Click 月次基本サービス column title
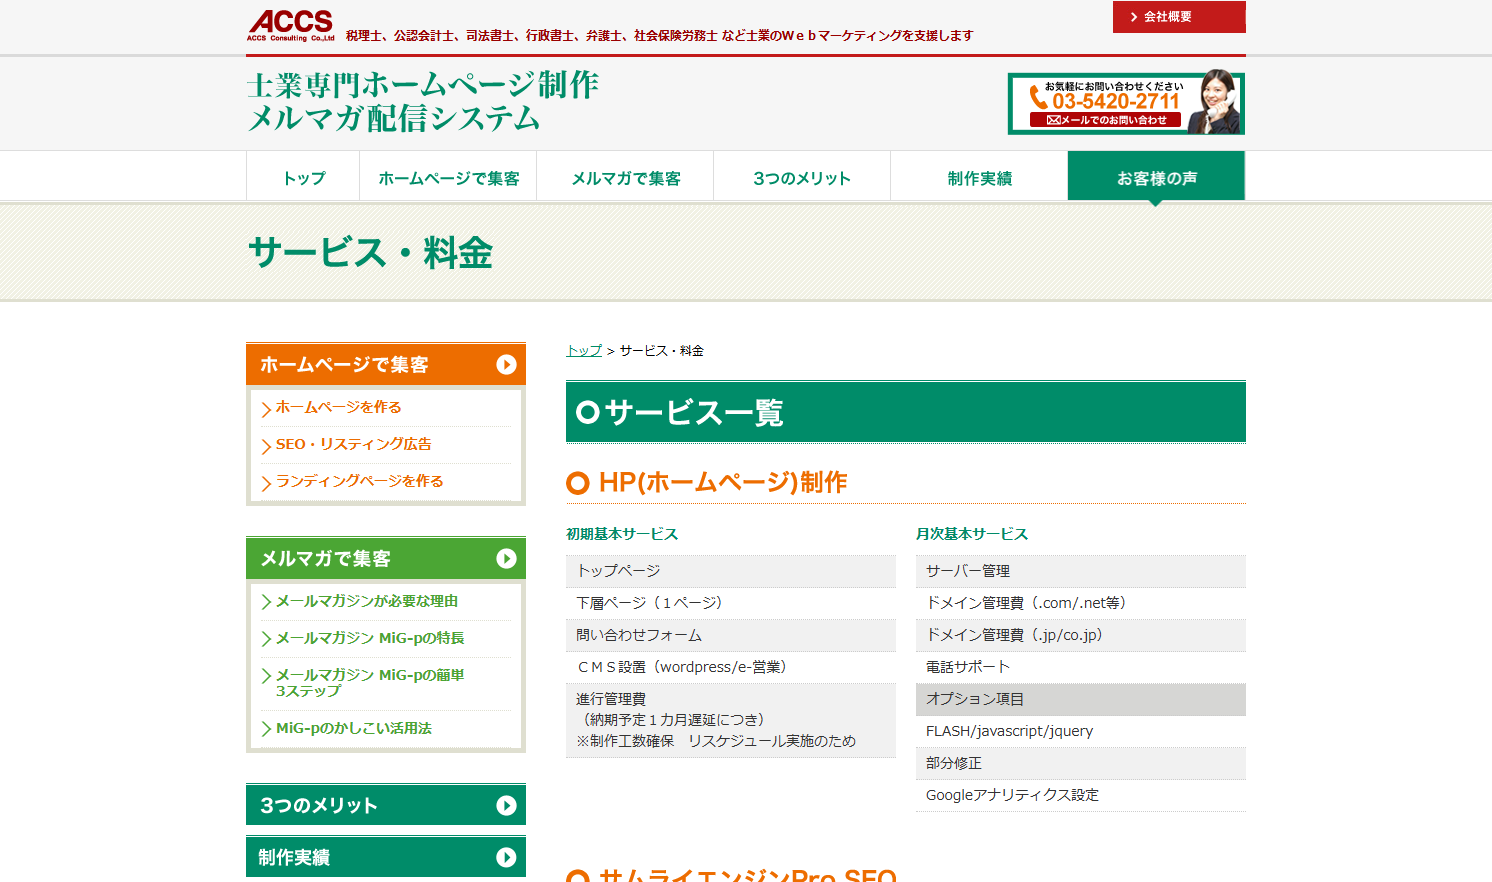 click(972, 534)
